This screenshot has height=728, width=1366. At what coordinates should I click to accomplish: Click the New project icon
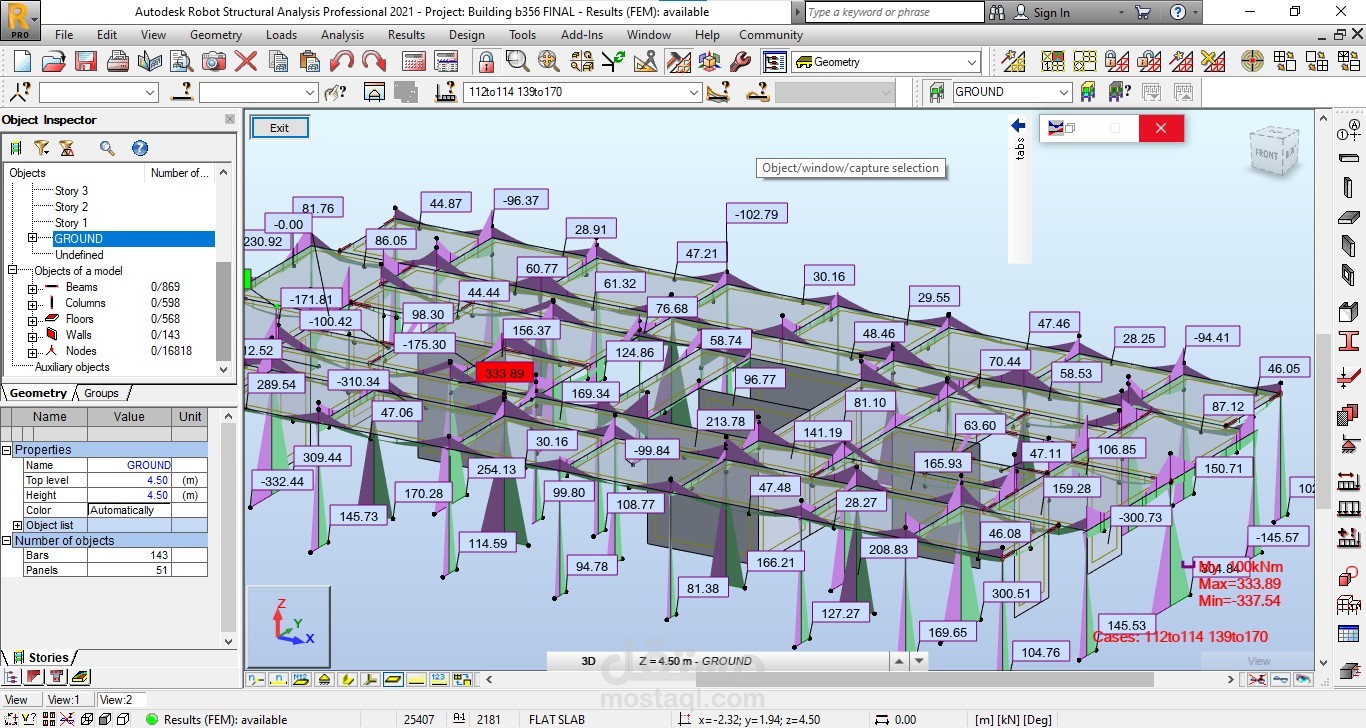pyautogui.click(x=22, y=61)
